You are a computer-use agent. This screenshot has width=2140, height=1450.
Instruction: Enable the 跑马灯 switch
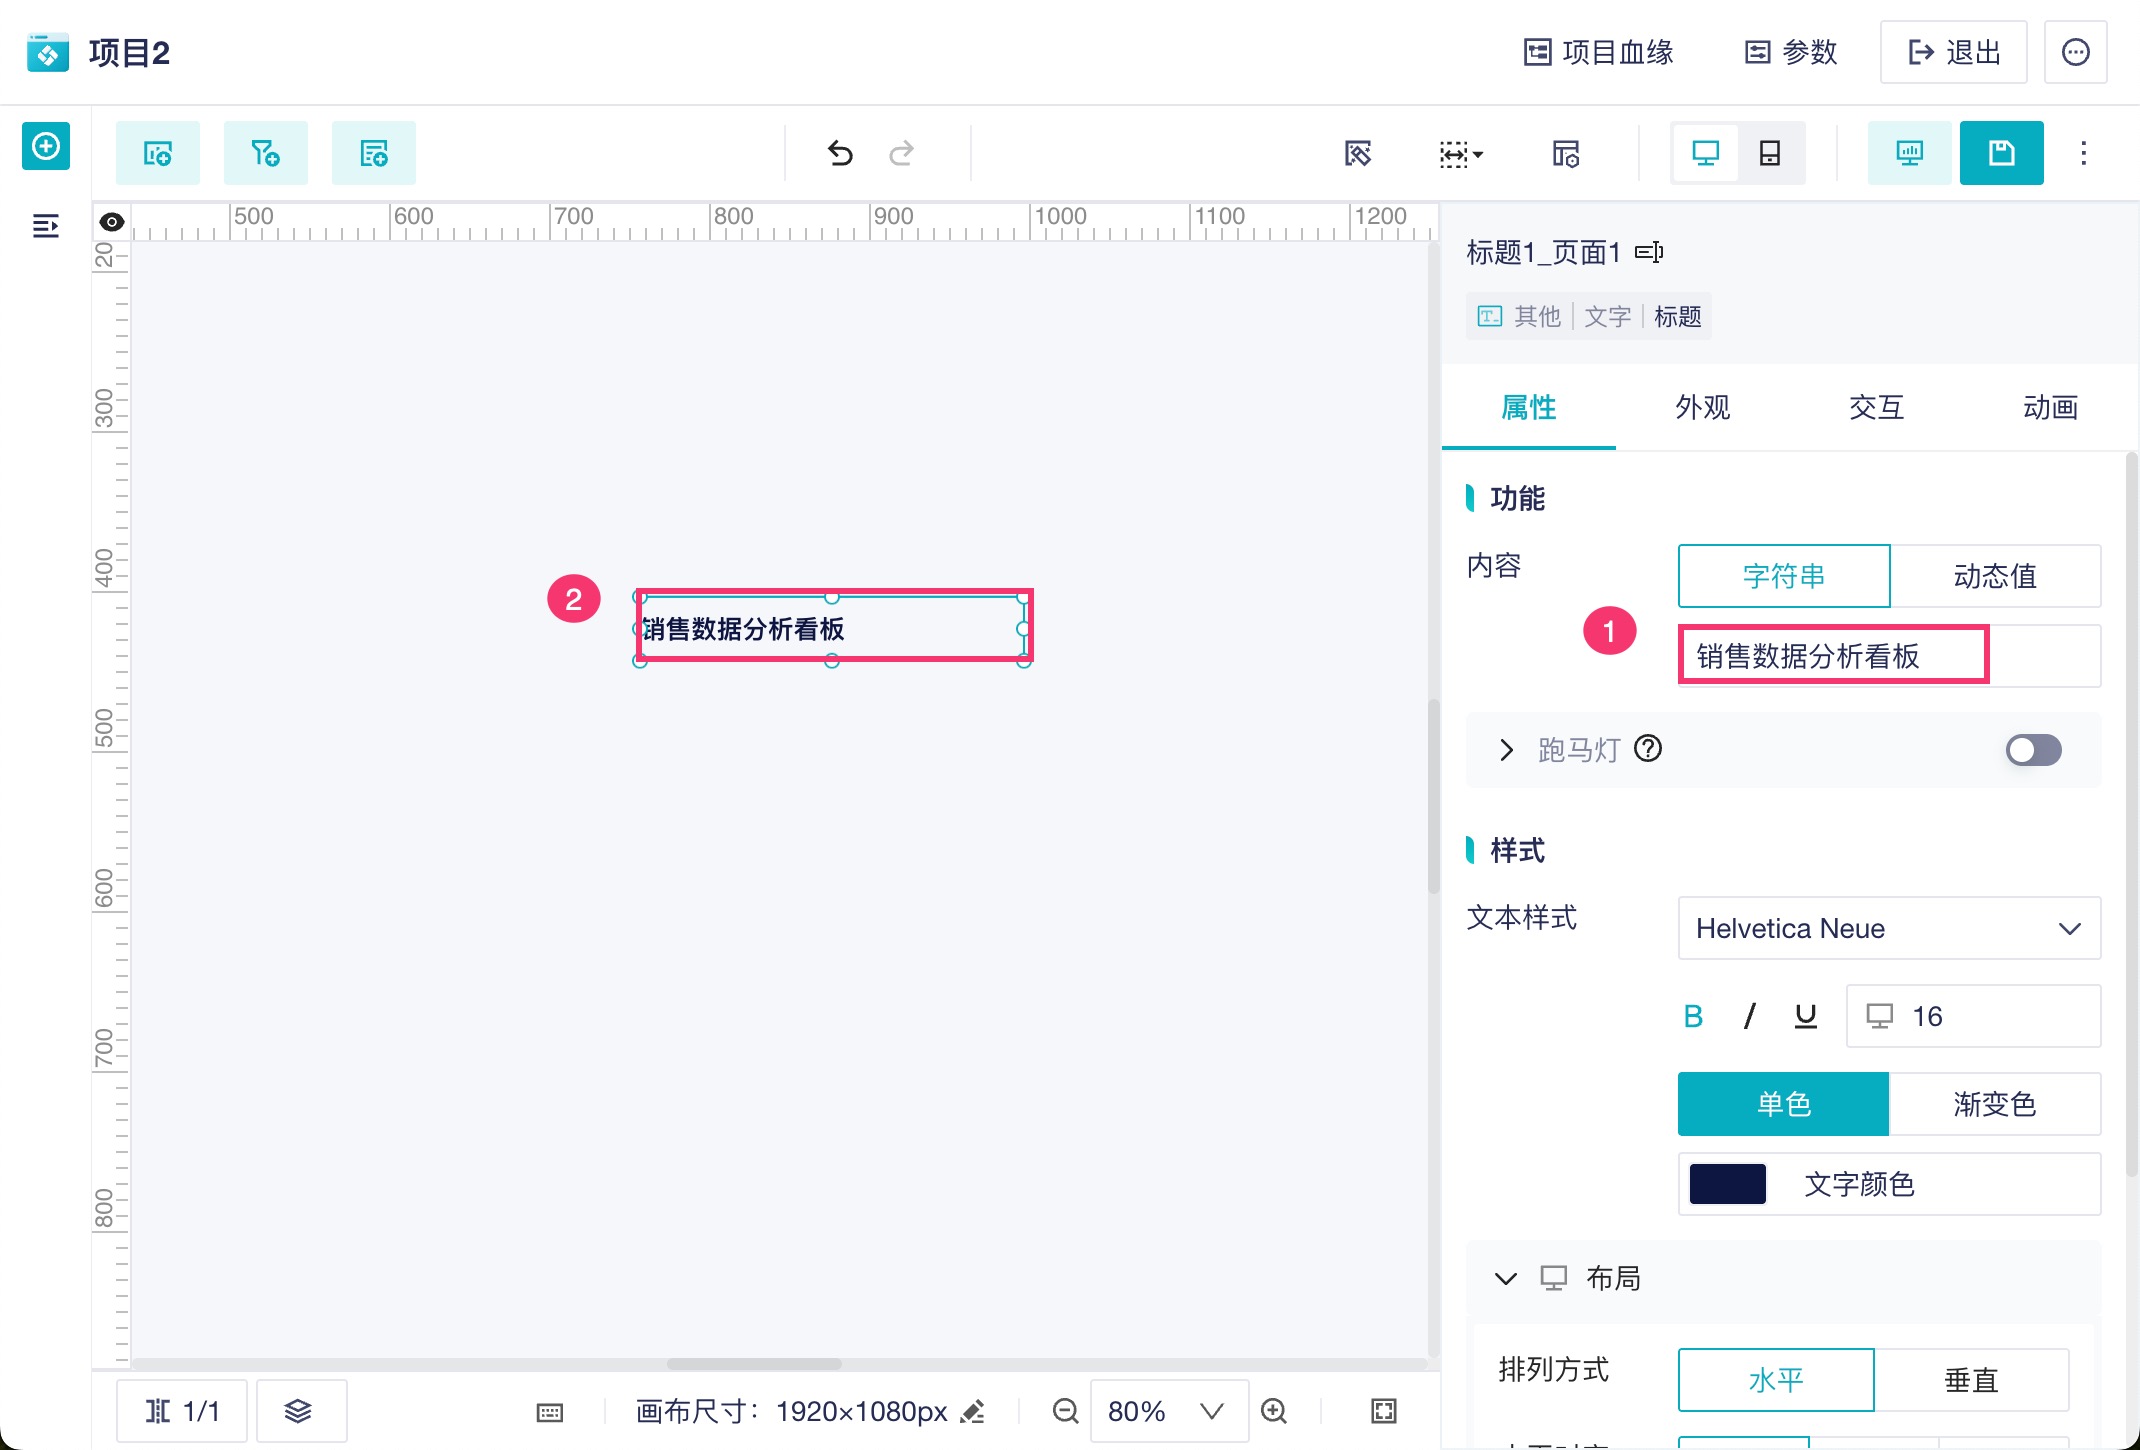point(2033,750)
